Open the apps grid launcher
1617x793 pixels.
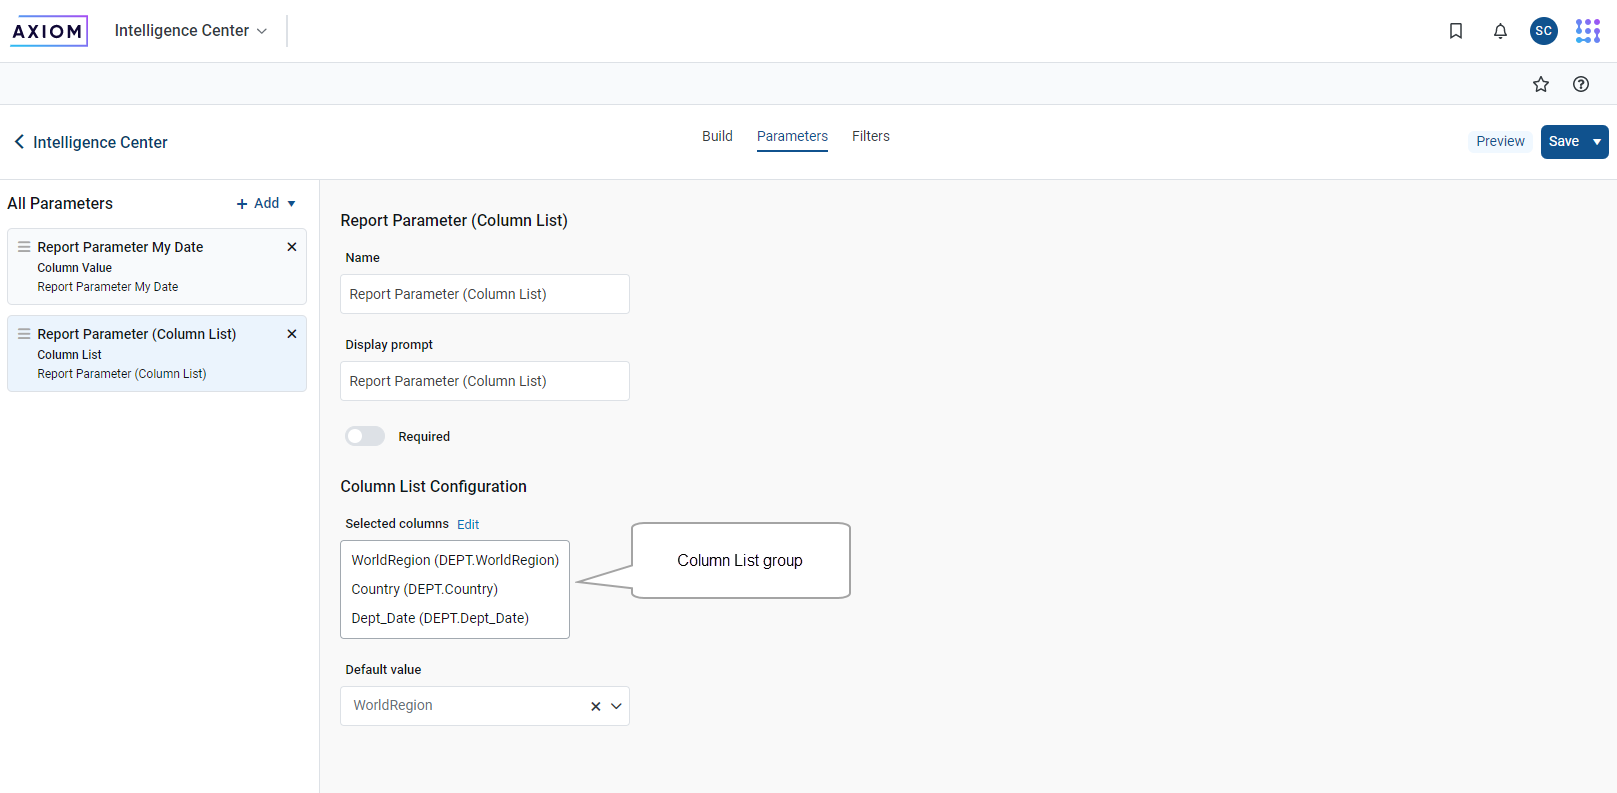click(x=1587, y=31)
